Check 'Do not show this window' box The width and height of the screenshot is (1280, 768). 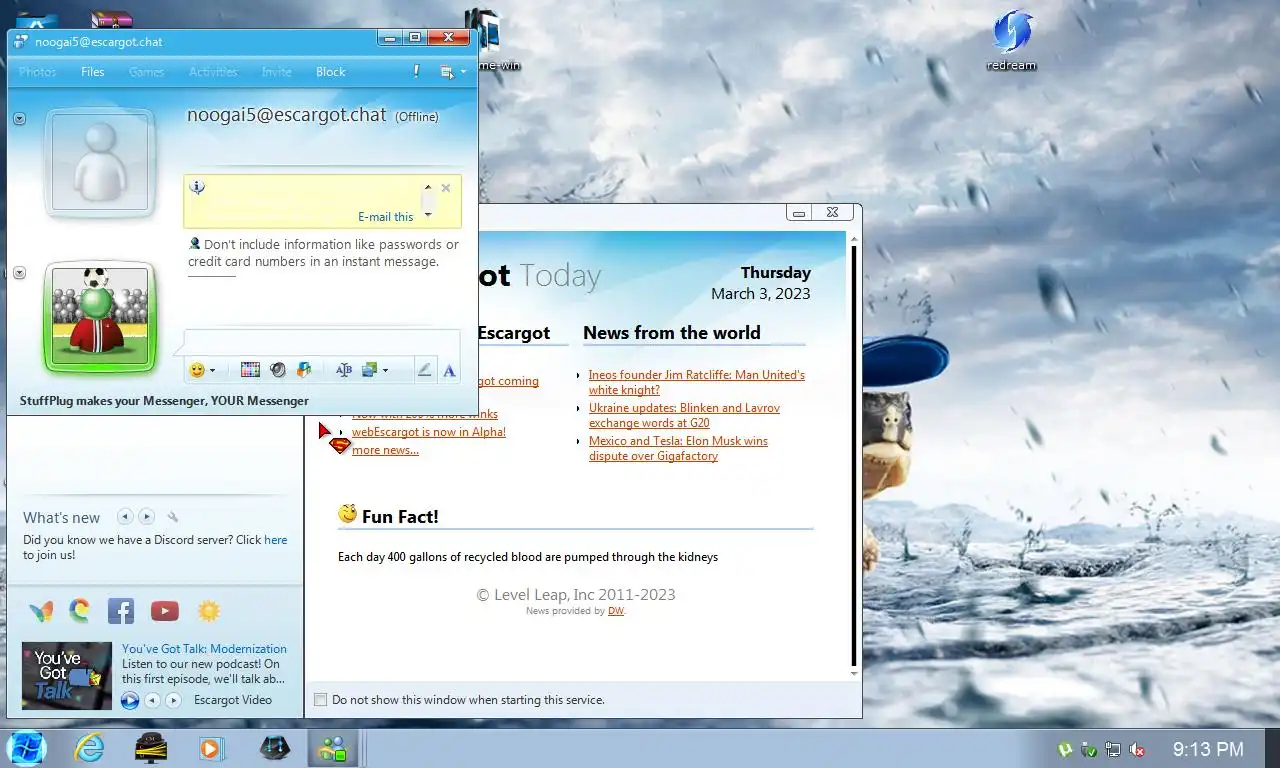point(321,700)
